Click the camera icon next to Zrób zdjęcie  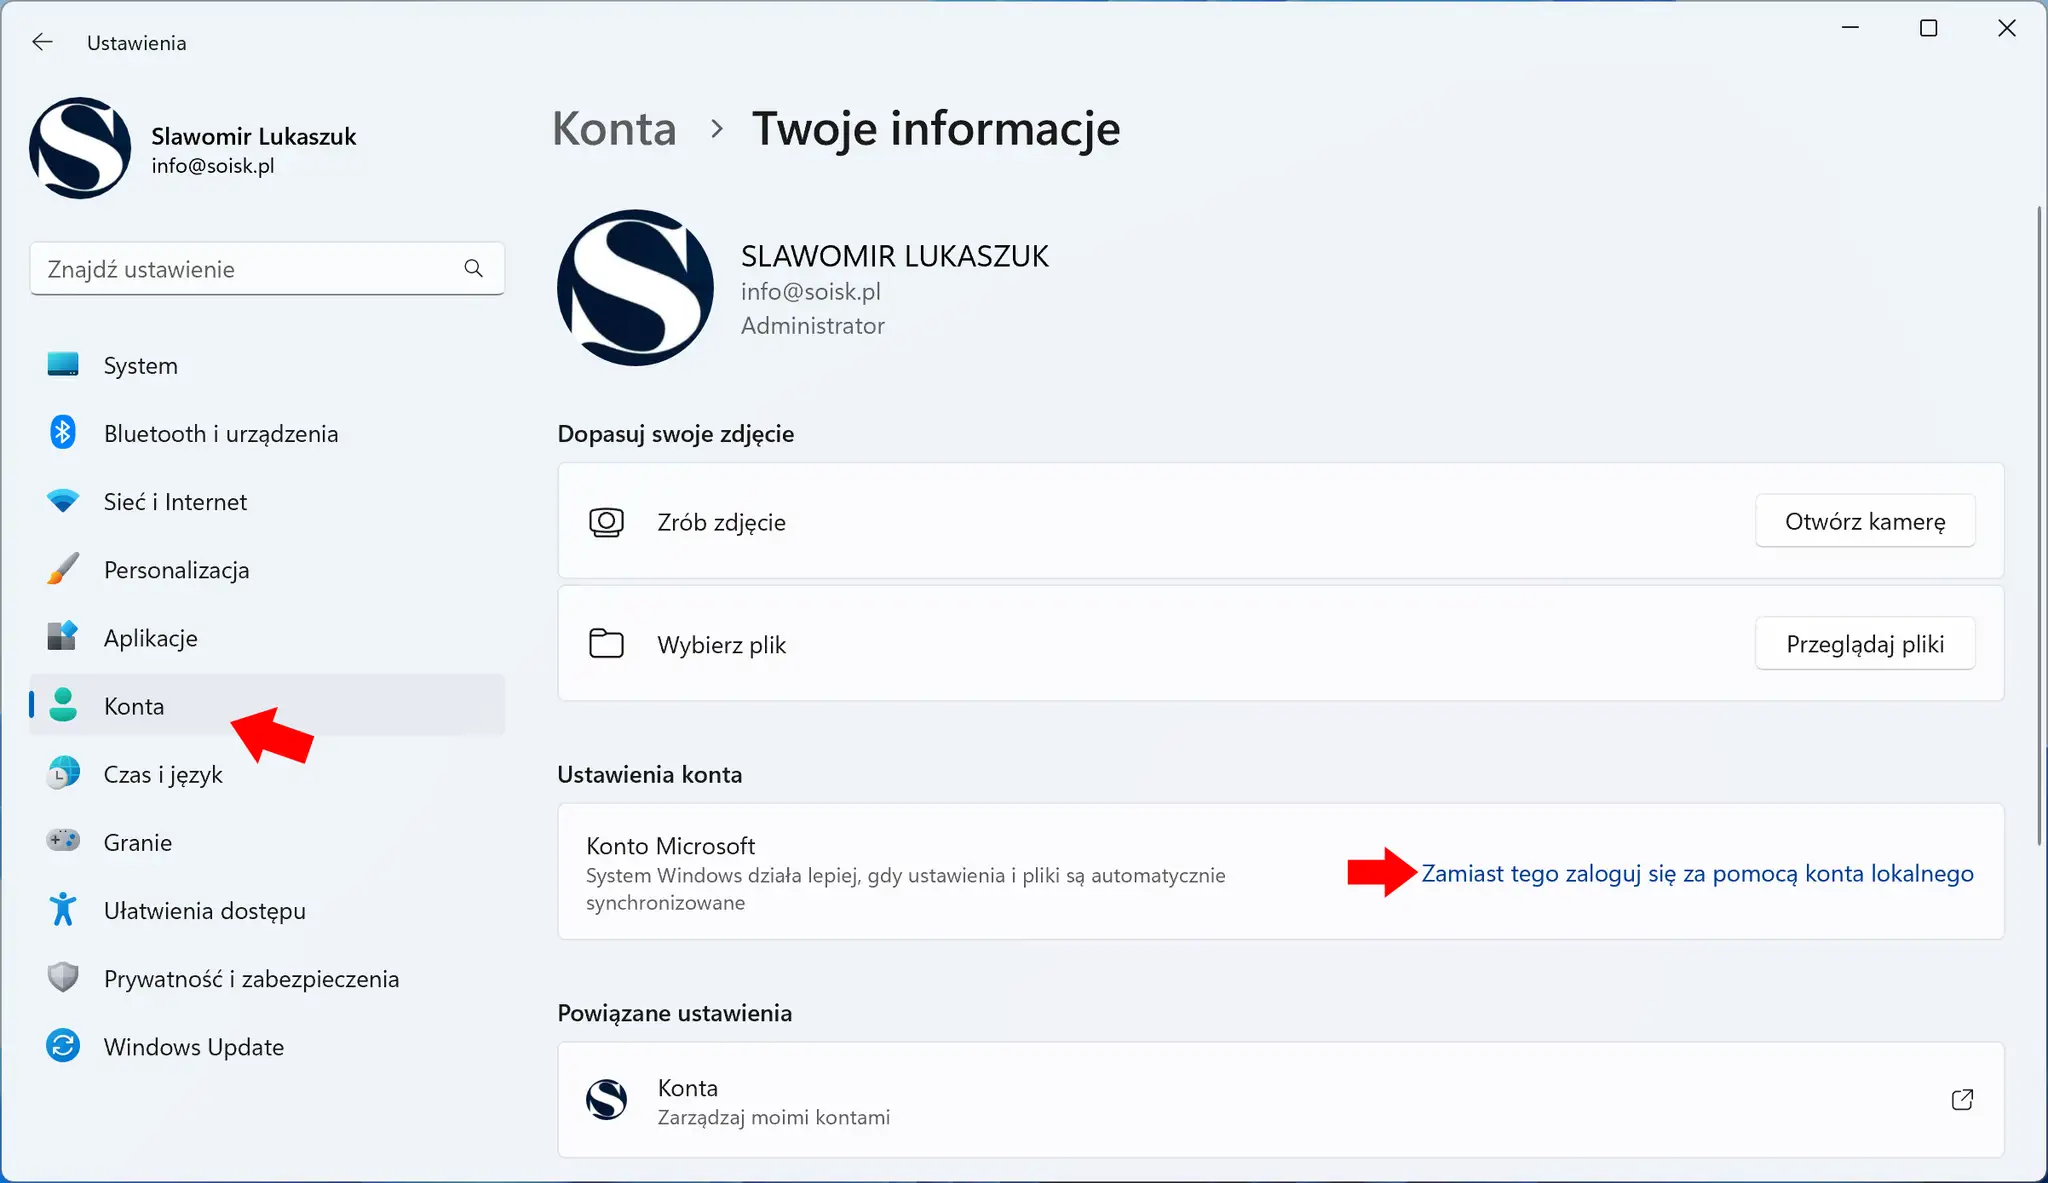pyautogui.click(x=605, y=521)
